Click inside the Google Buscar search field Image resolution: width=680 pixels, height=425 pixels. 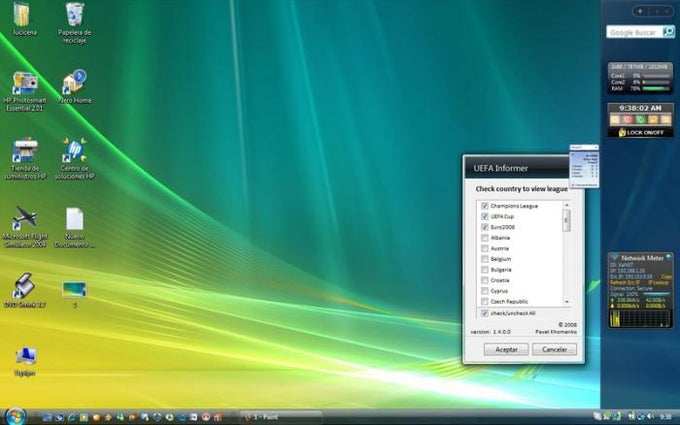[634, 33]
